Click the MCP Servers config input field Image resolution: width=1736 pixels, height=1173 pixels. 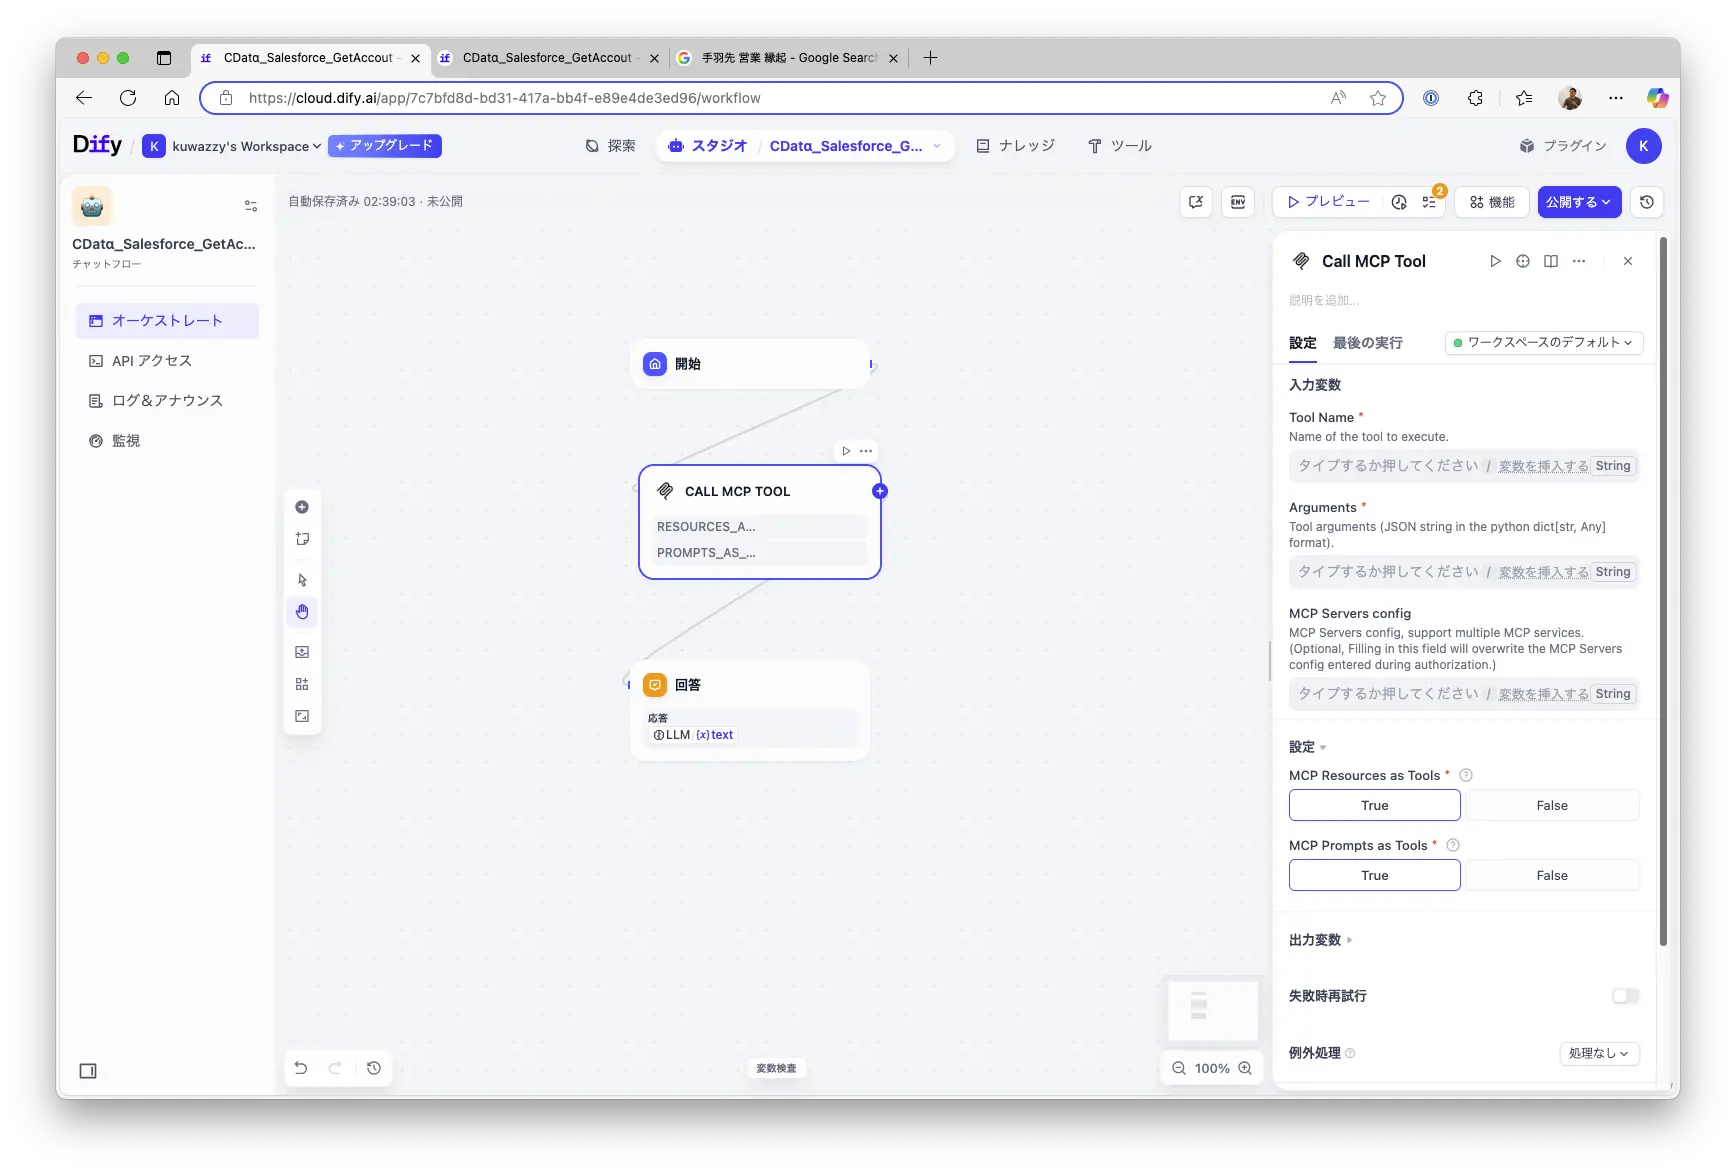pyautogui.click(x=1464, y=694)
